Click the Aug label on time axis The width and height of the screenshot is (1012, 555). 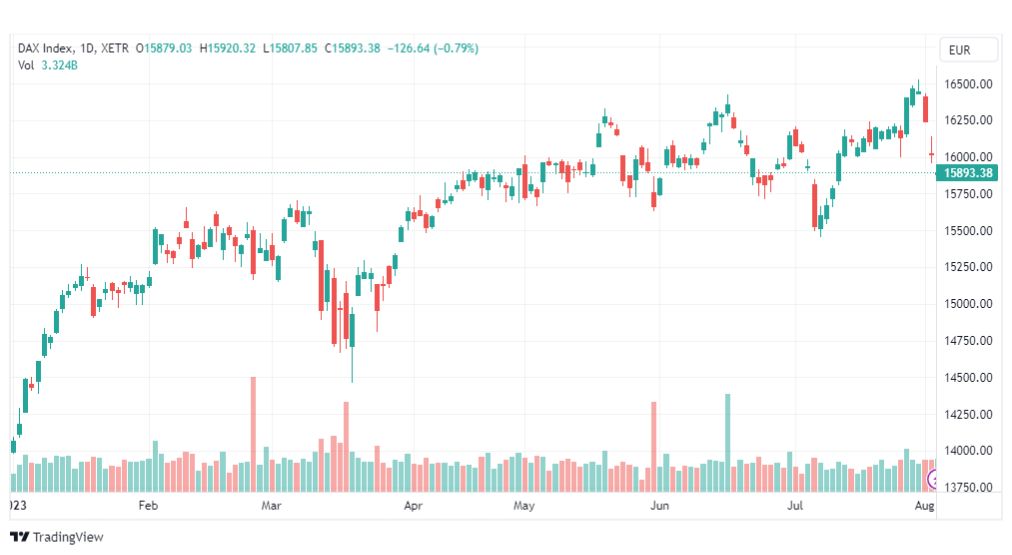click(925, 507)
